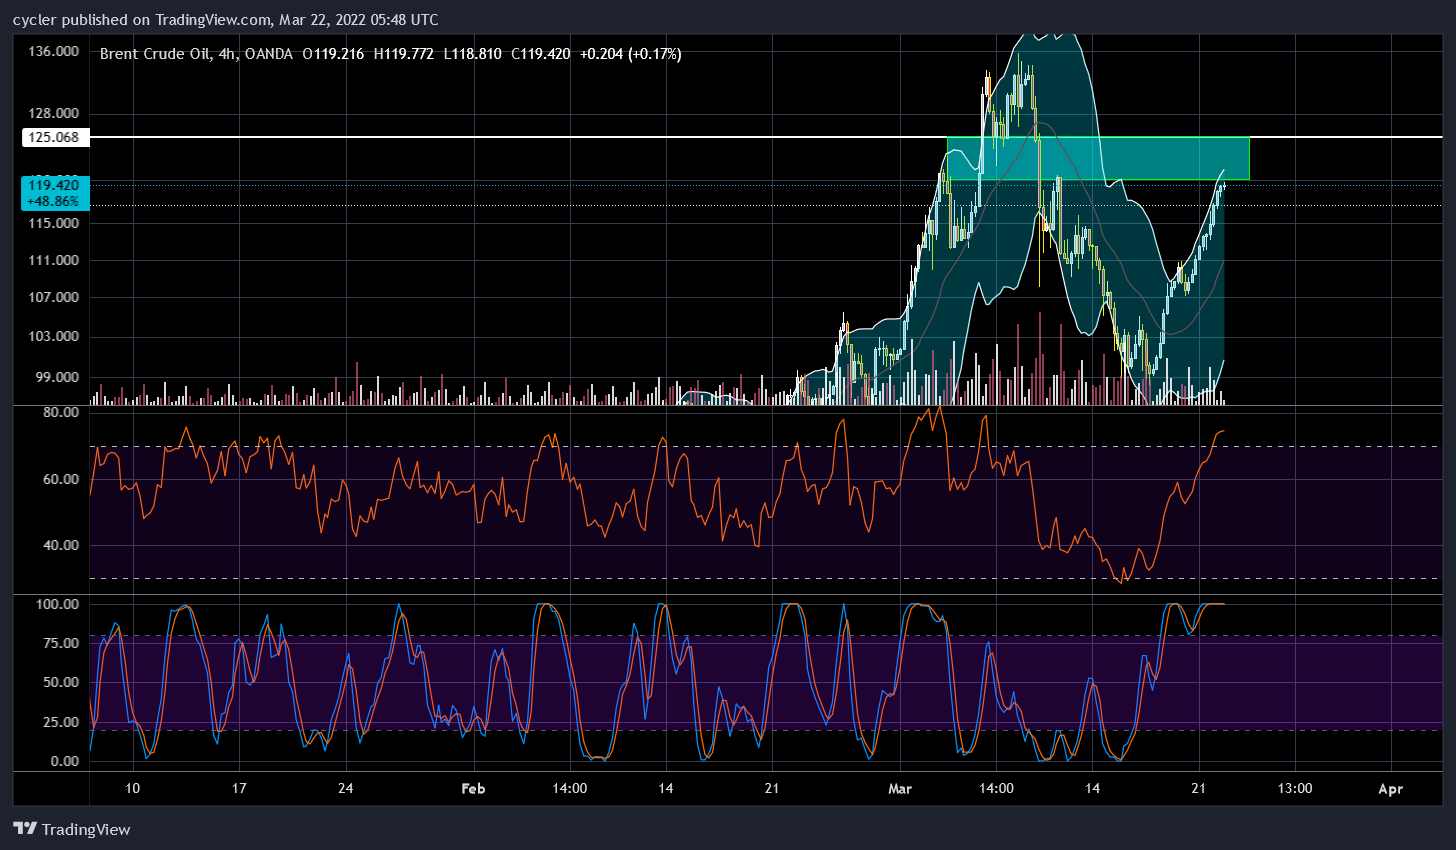Click the low value L118.810
The height and width of the screenshot is (850, 1456).
pos(472,54)
